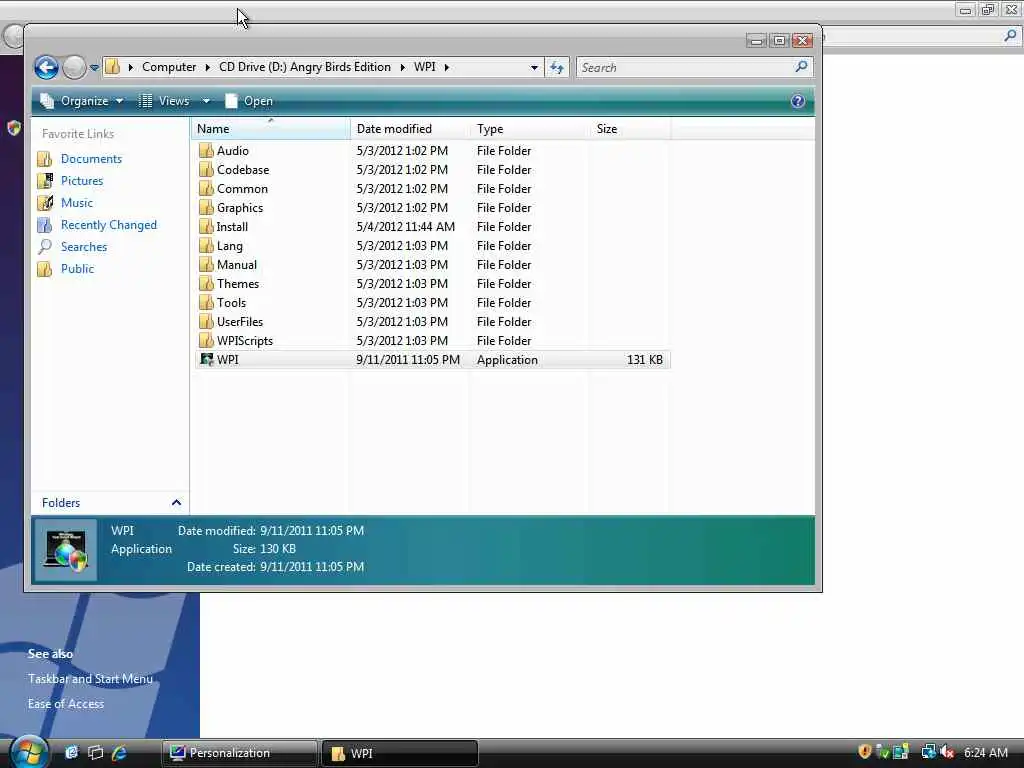Click the Tools folder icon

click(206, 302)
